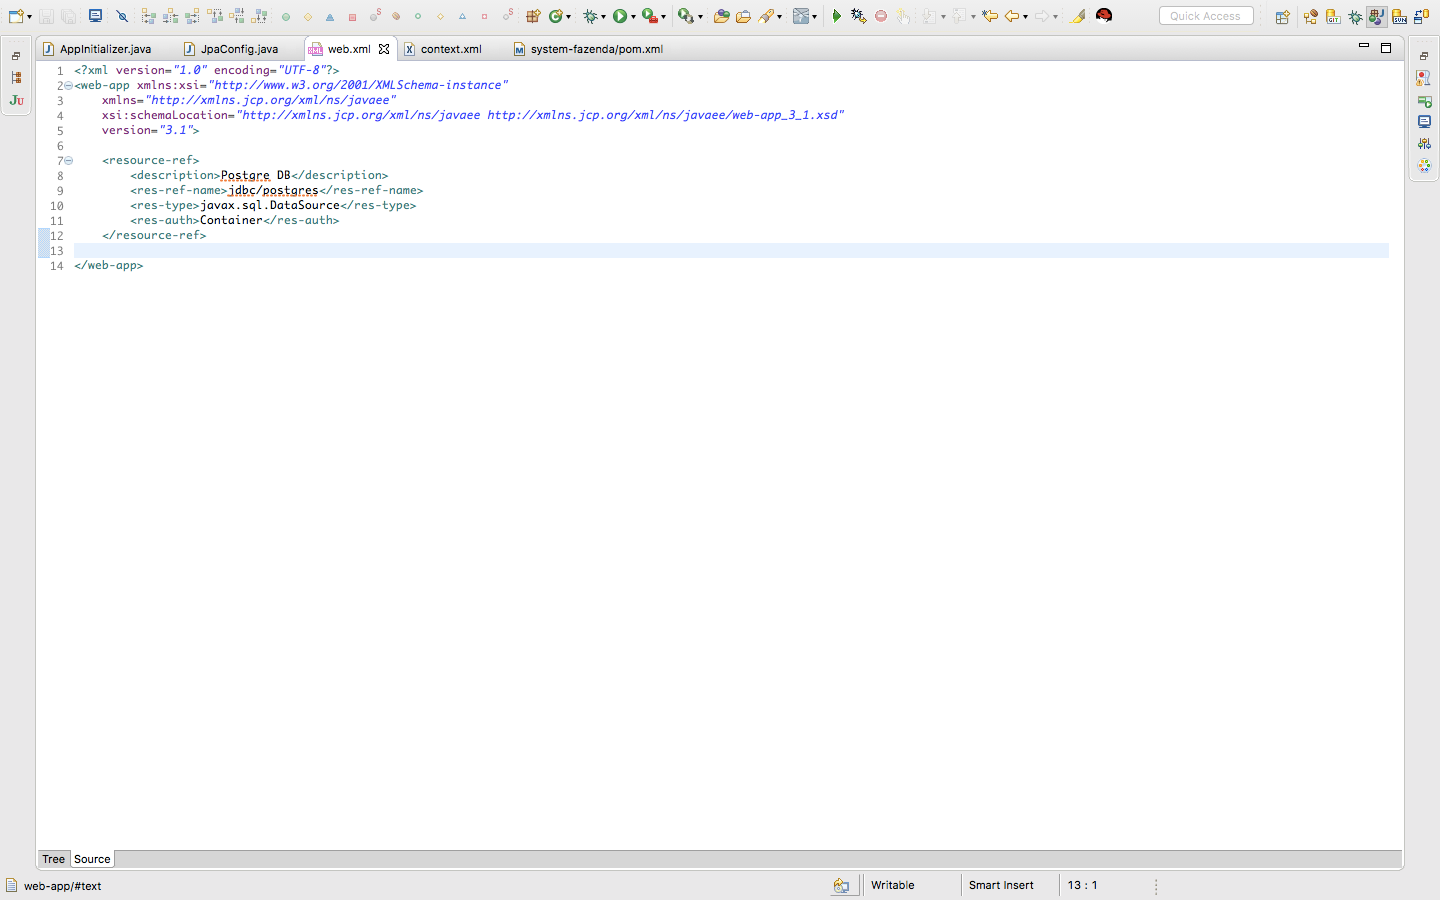Viewport: 1440px width, 900px height.
Task: Click the closing web-app tag
Action: [x=109, y=265]
